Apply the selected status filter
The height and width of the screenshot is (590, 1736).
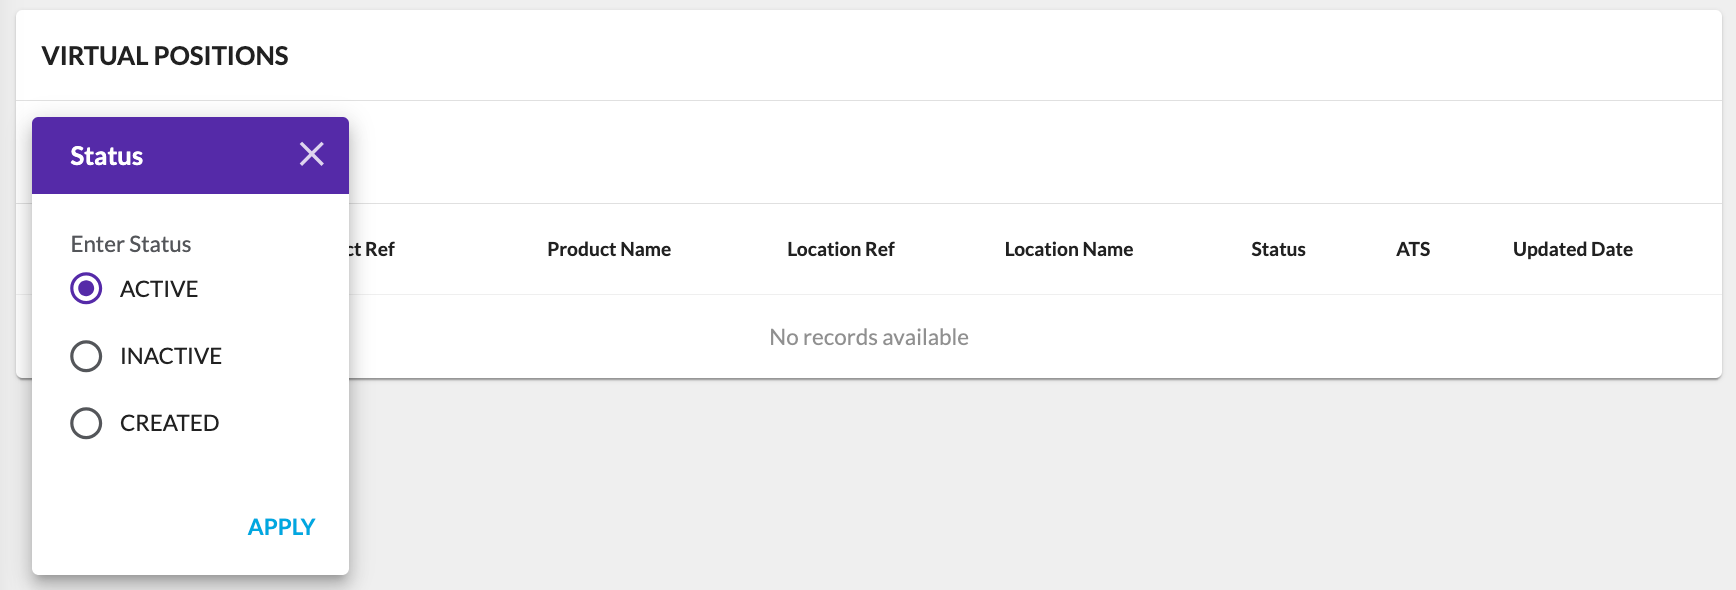tap(281, 526)
